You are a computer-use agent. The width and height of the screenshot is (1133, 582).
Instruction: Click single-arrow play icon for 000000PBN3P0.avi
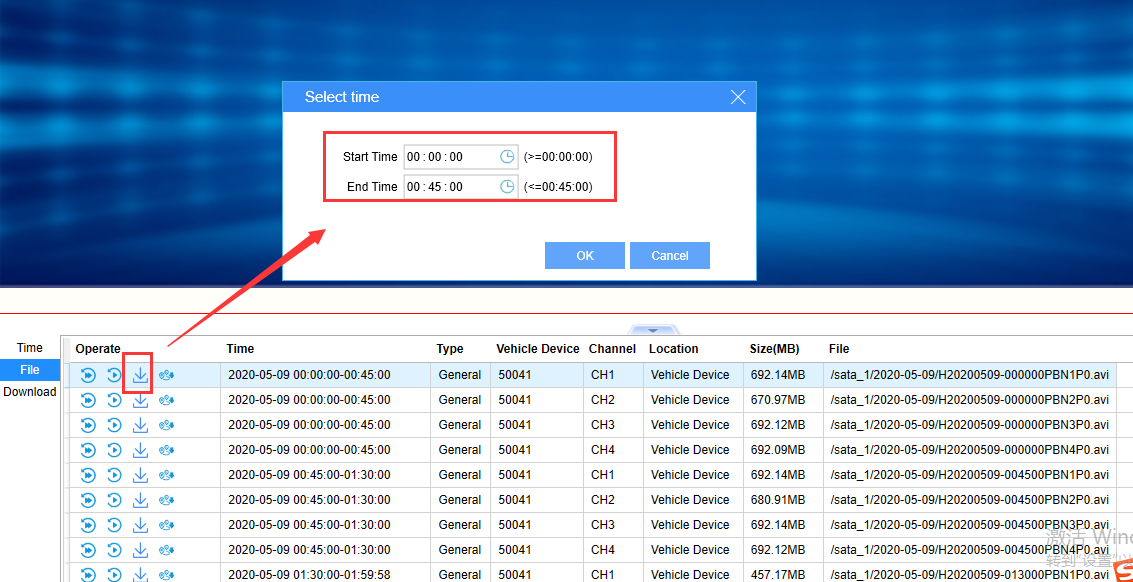click(114, 425)
